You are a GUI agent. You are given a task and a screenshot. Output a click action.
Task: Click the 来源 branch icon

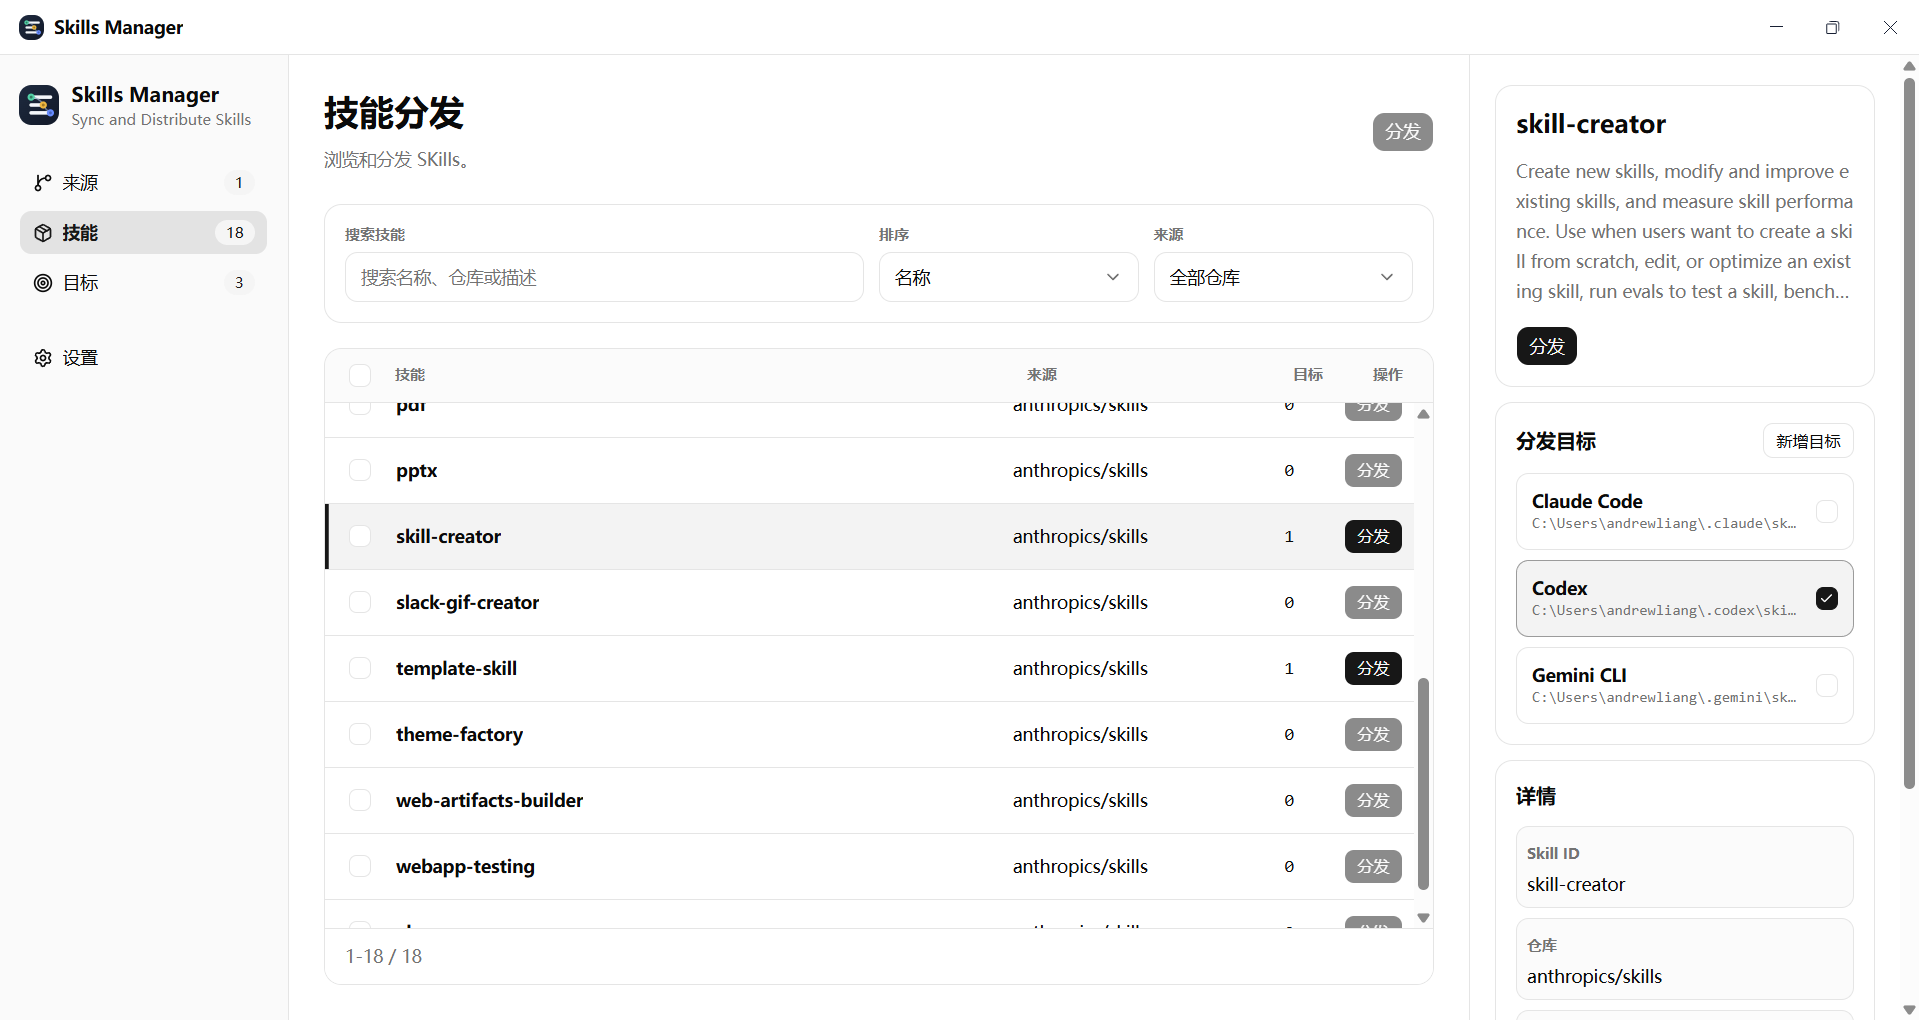pyautogui.click(x=43, y=183)
